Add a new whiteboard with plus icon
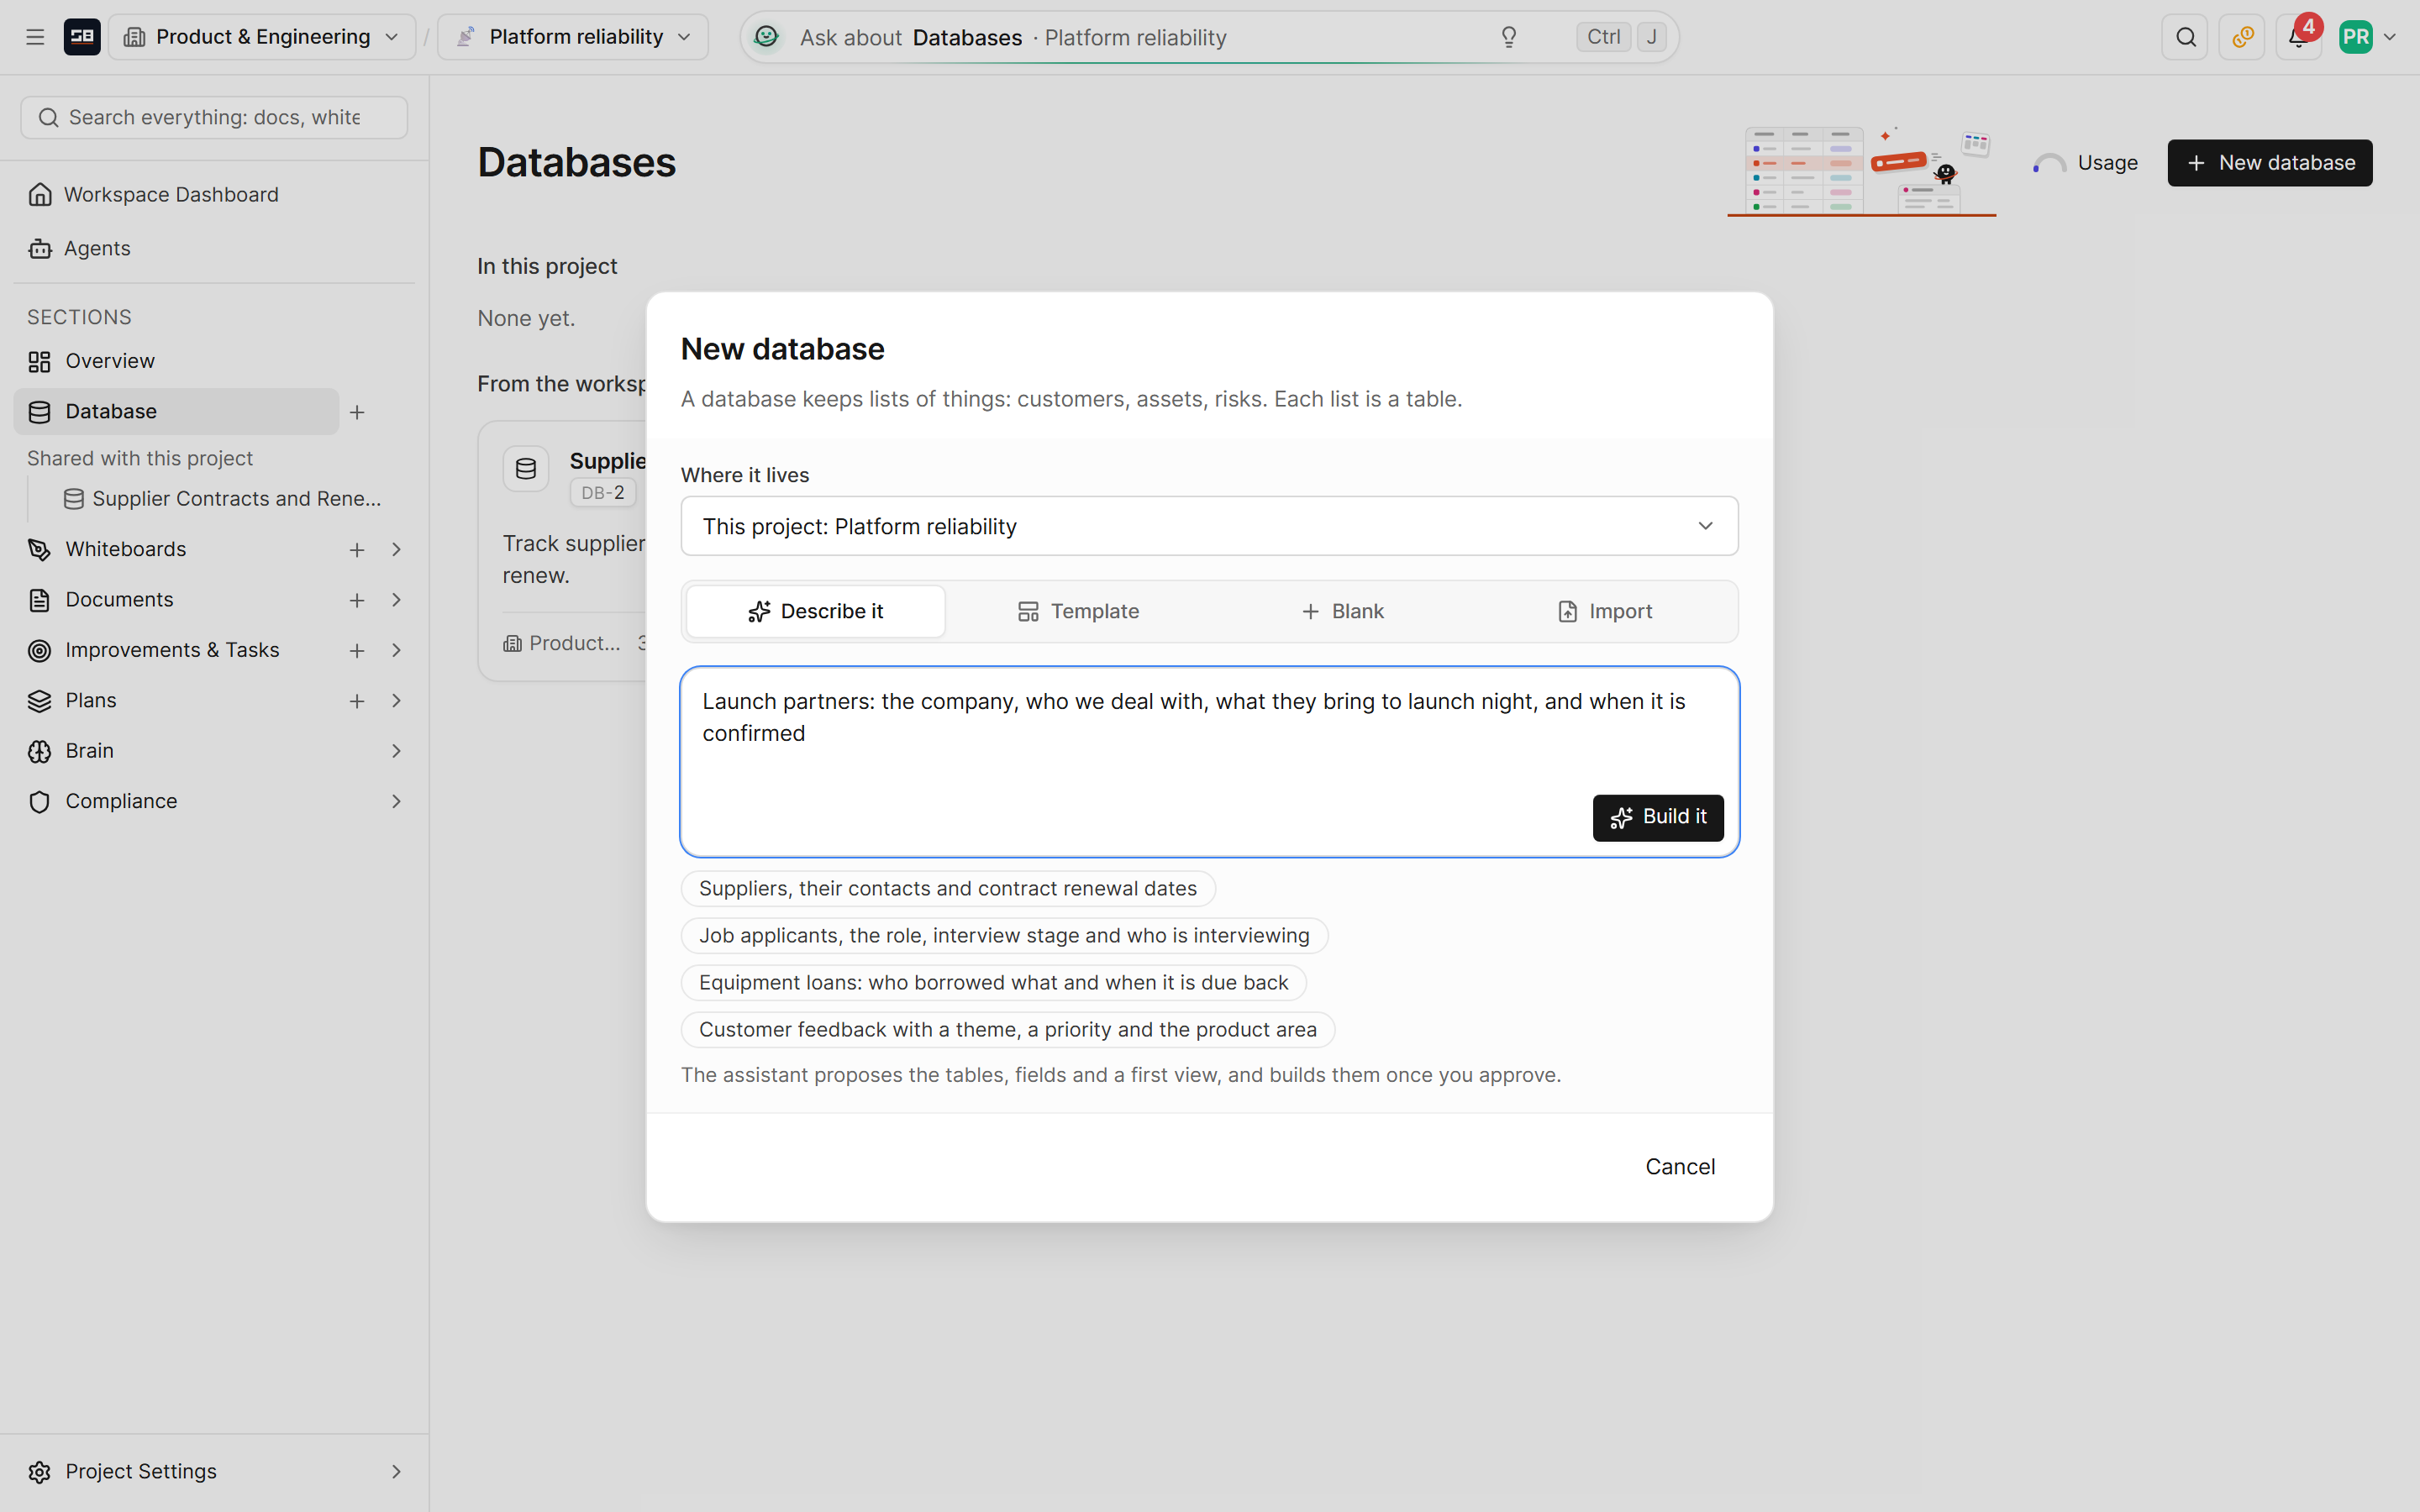The image size is (2420, 1512). coord(357,549)
